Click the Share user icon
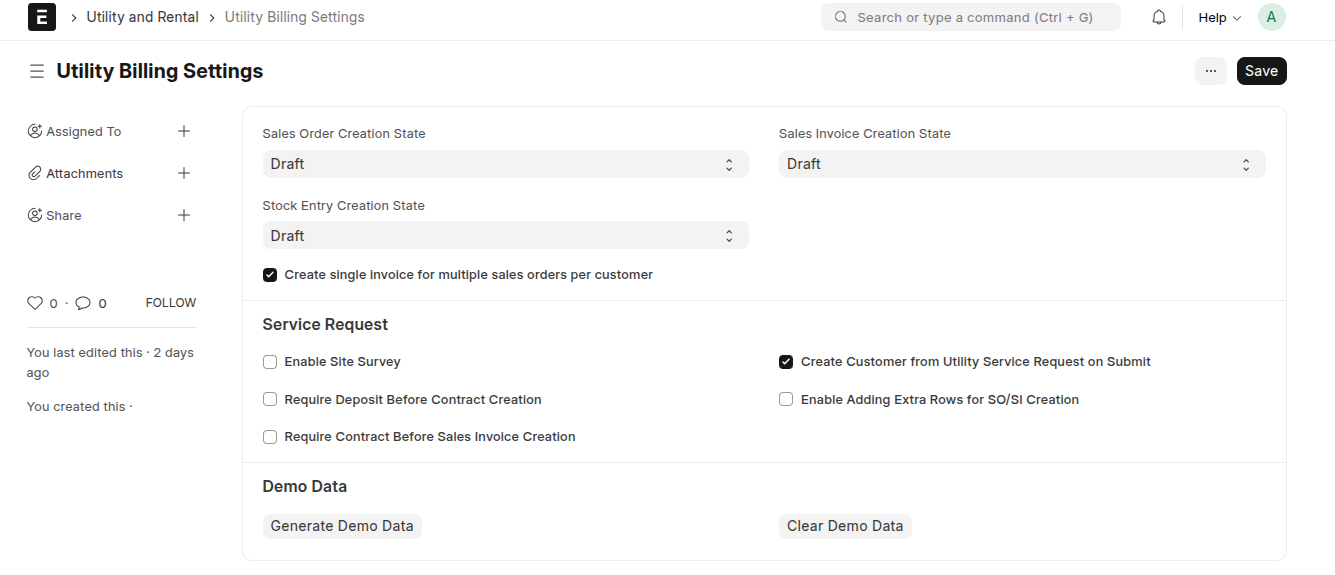 (35, 215)
